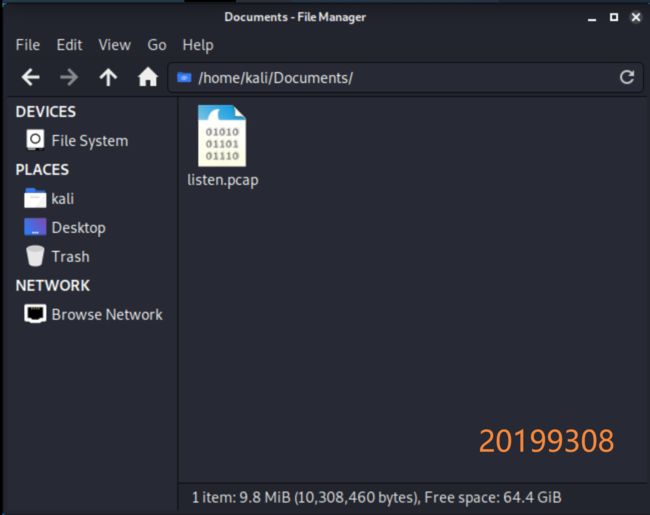
Task: Select the Desktop label in Places
Action: coord(78,228)
